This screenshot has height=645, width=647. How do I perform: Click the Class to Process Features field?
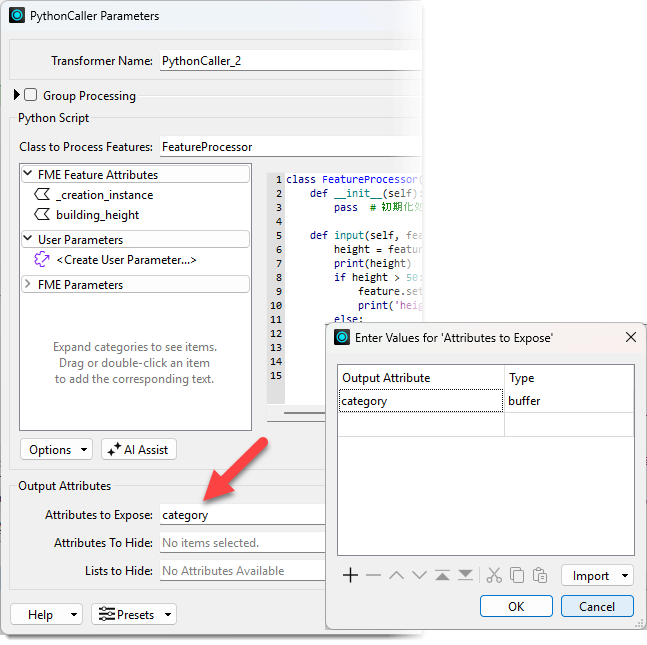tap(291, 146)
